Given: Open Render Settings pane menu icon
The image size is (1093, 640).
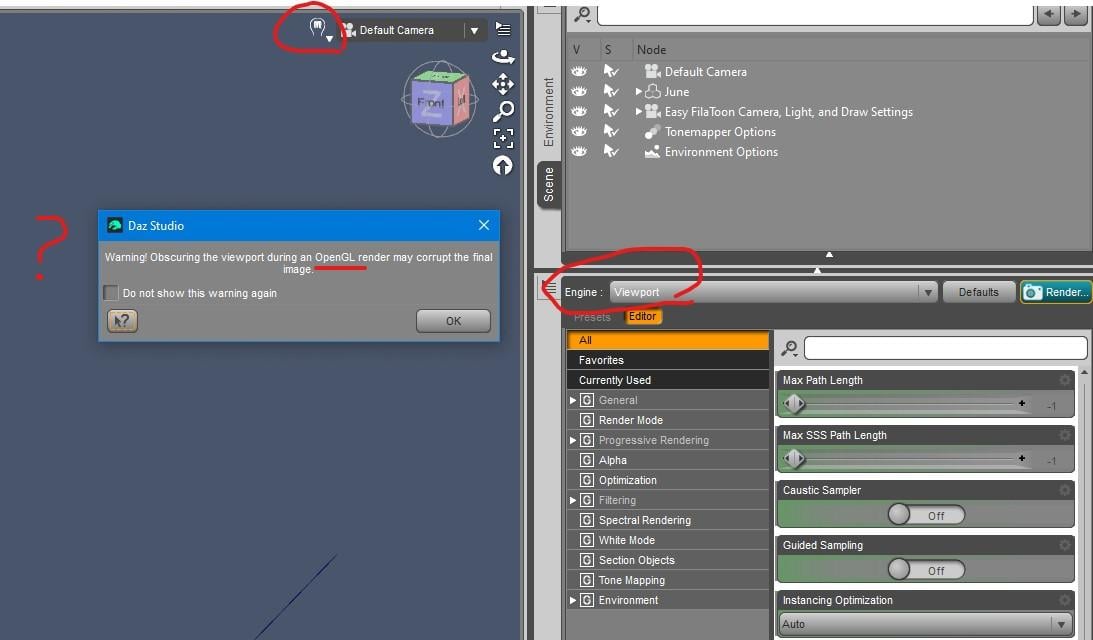Looking at the screenshot, I should 550,287.
